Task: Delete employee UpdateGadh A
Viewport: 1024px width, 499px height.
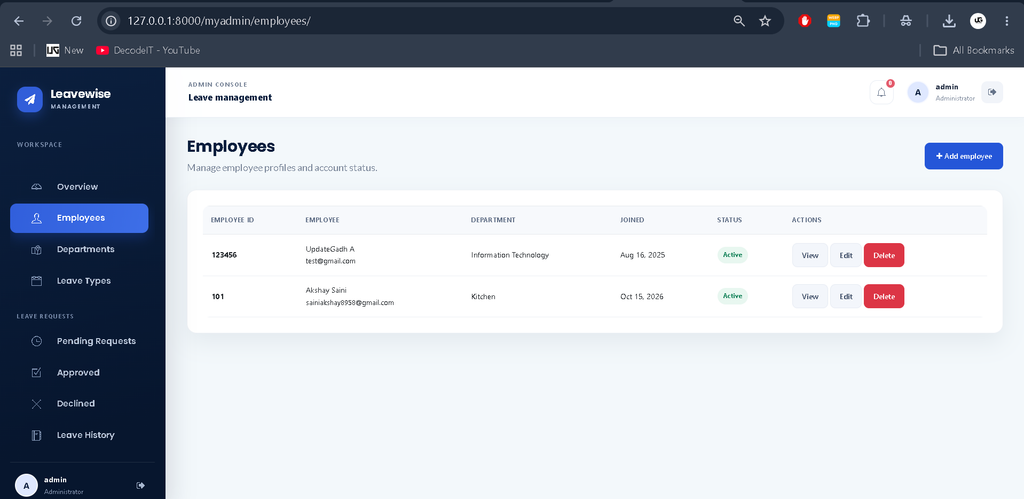Action: [884, 255]
